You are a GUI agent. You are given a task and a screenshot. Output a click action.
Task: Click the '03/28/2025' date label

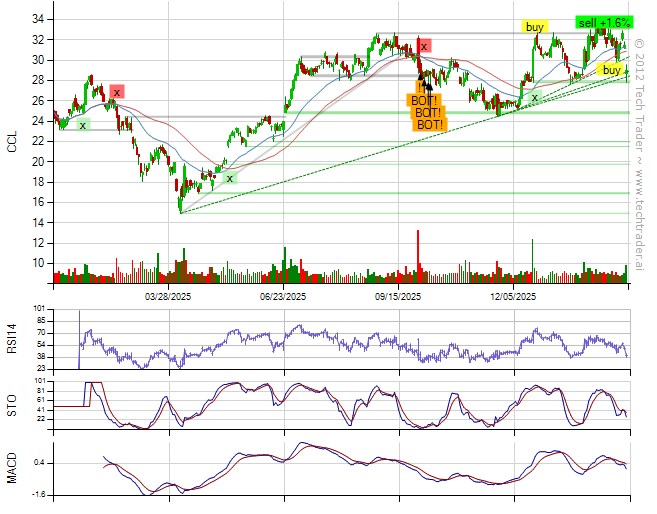pyautogui.click(x=168, y=297)
